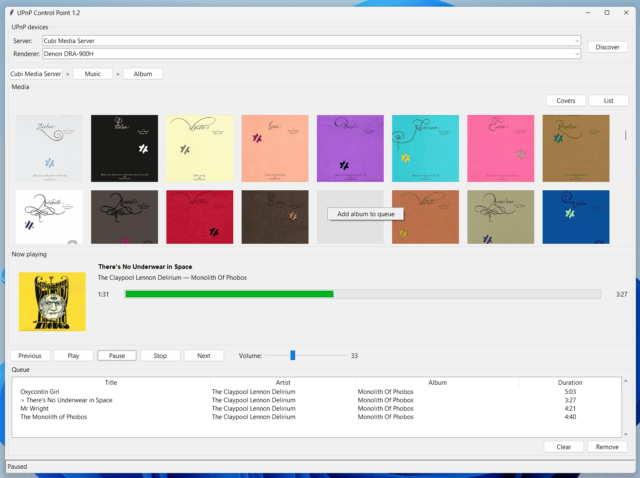Click the Monolith Of Phobos now-playing artwork
This screenshot has height=478, width=640.
click(52, 302)
